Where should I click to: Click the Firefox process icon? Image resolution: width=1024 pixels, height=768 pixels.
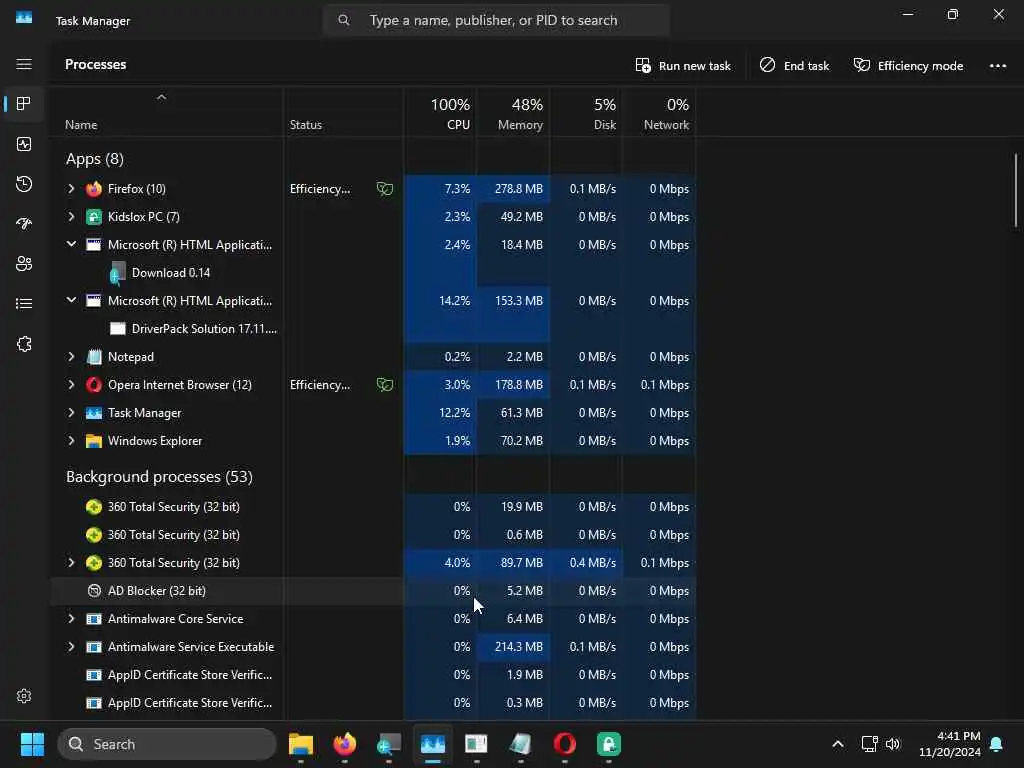point(94,189)
